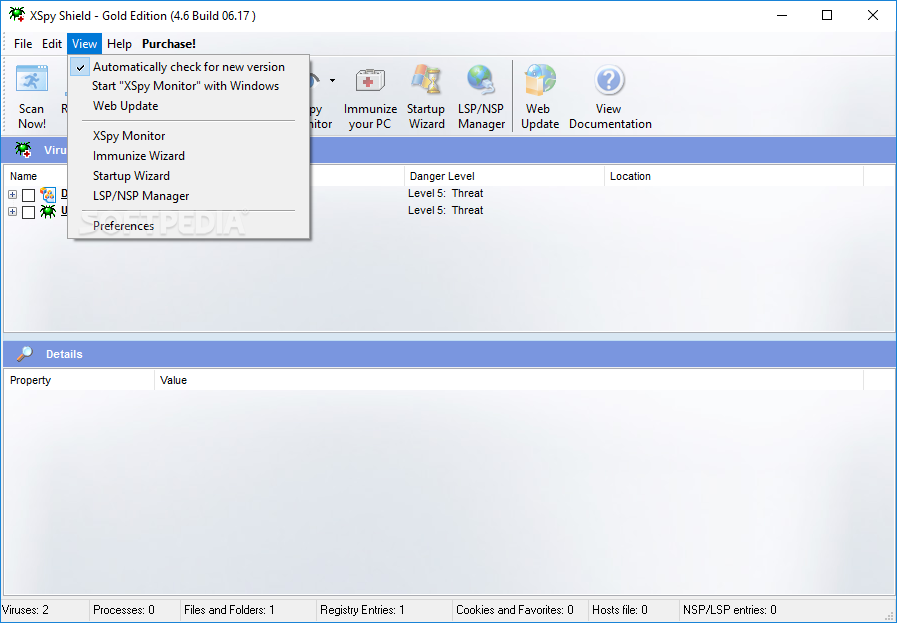This screenshot has height=623, width=897.
Task: Expand the second virus tree entry
Action: (x=13, y=212)
